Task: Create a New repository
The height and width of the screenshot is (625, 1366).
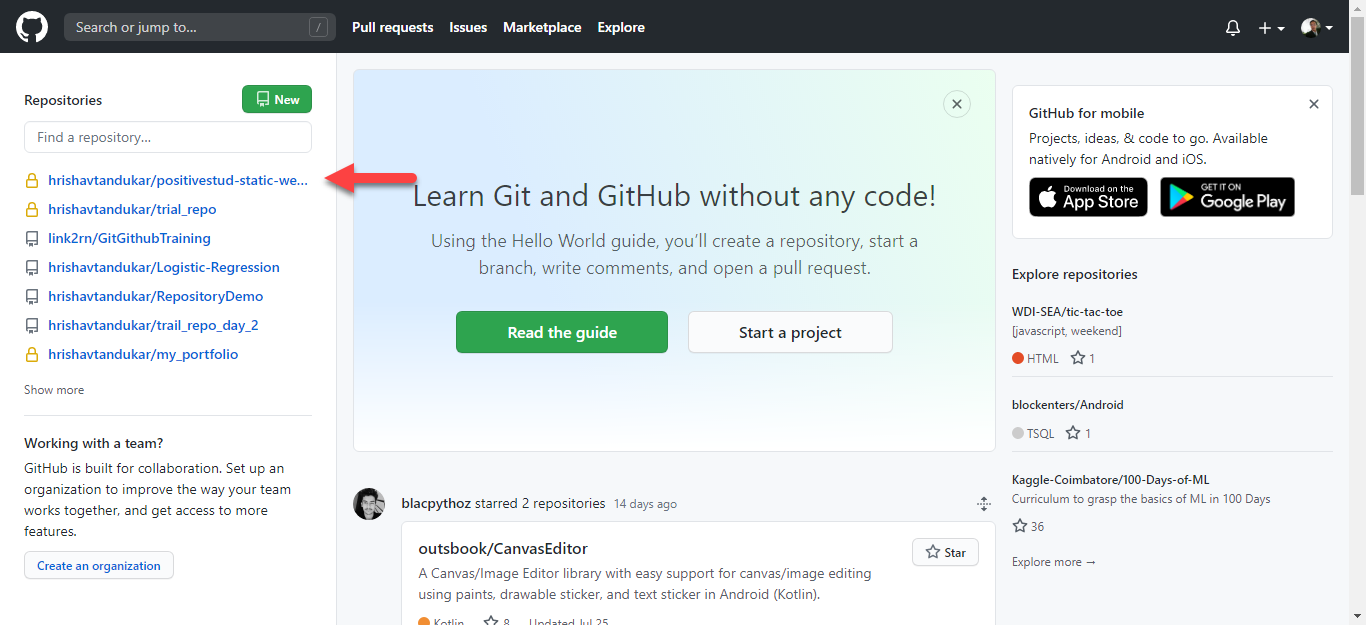Action: 277,99
